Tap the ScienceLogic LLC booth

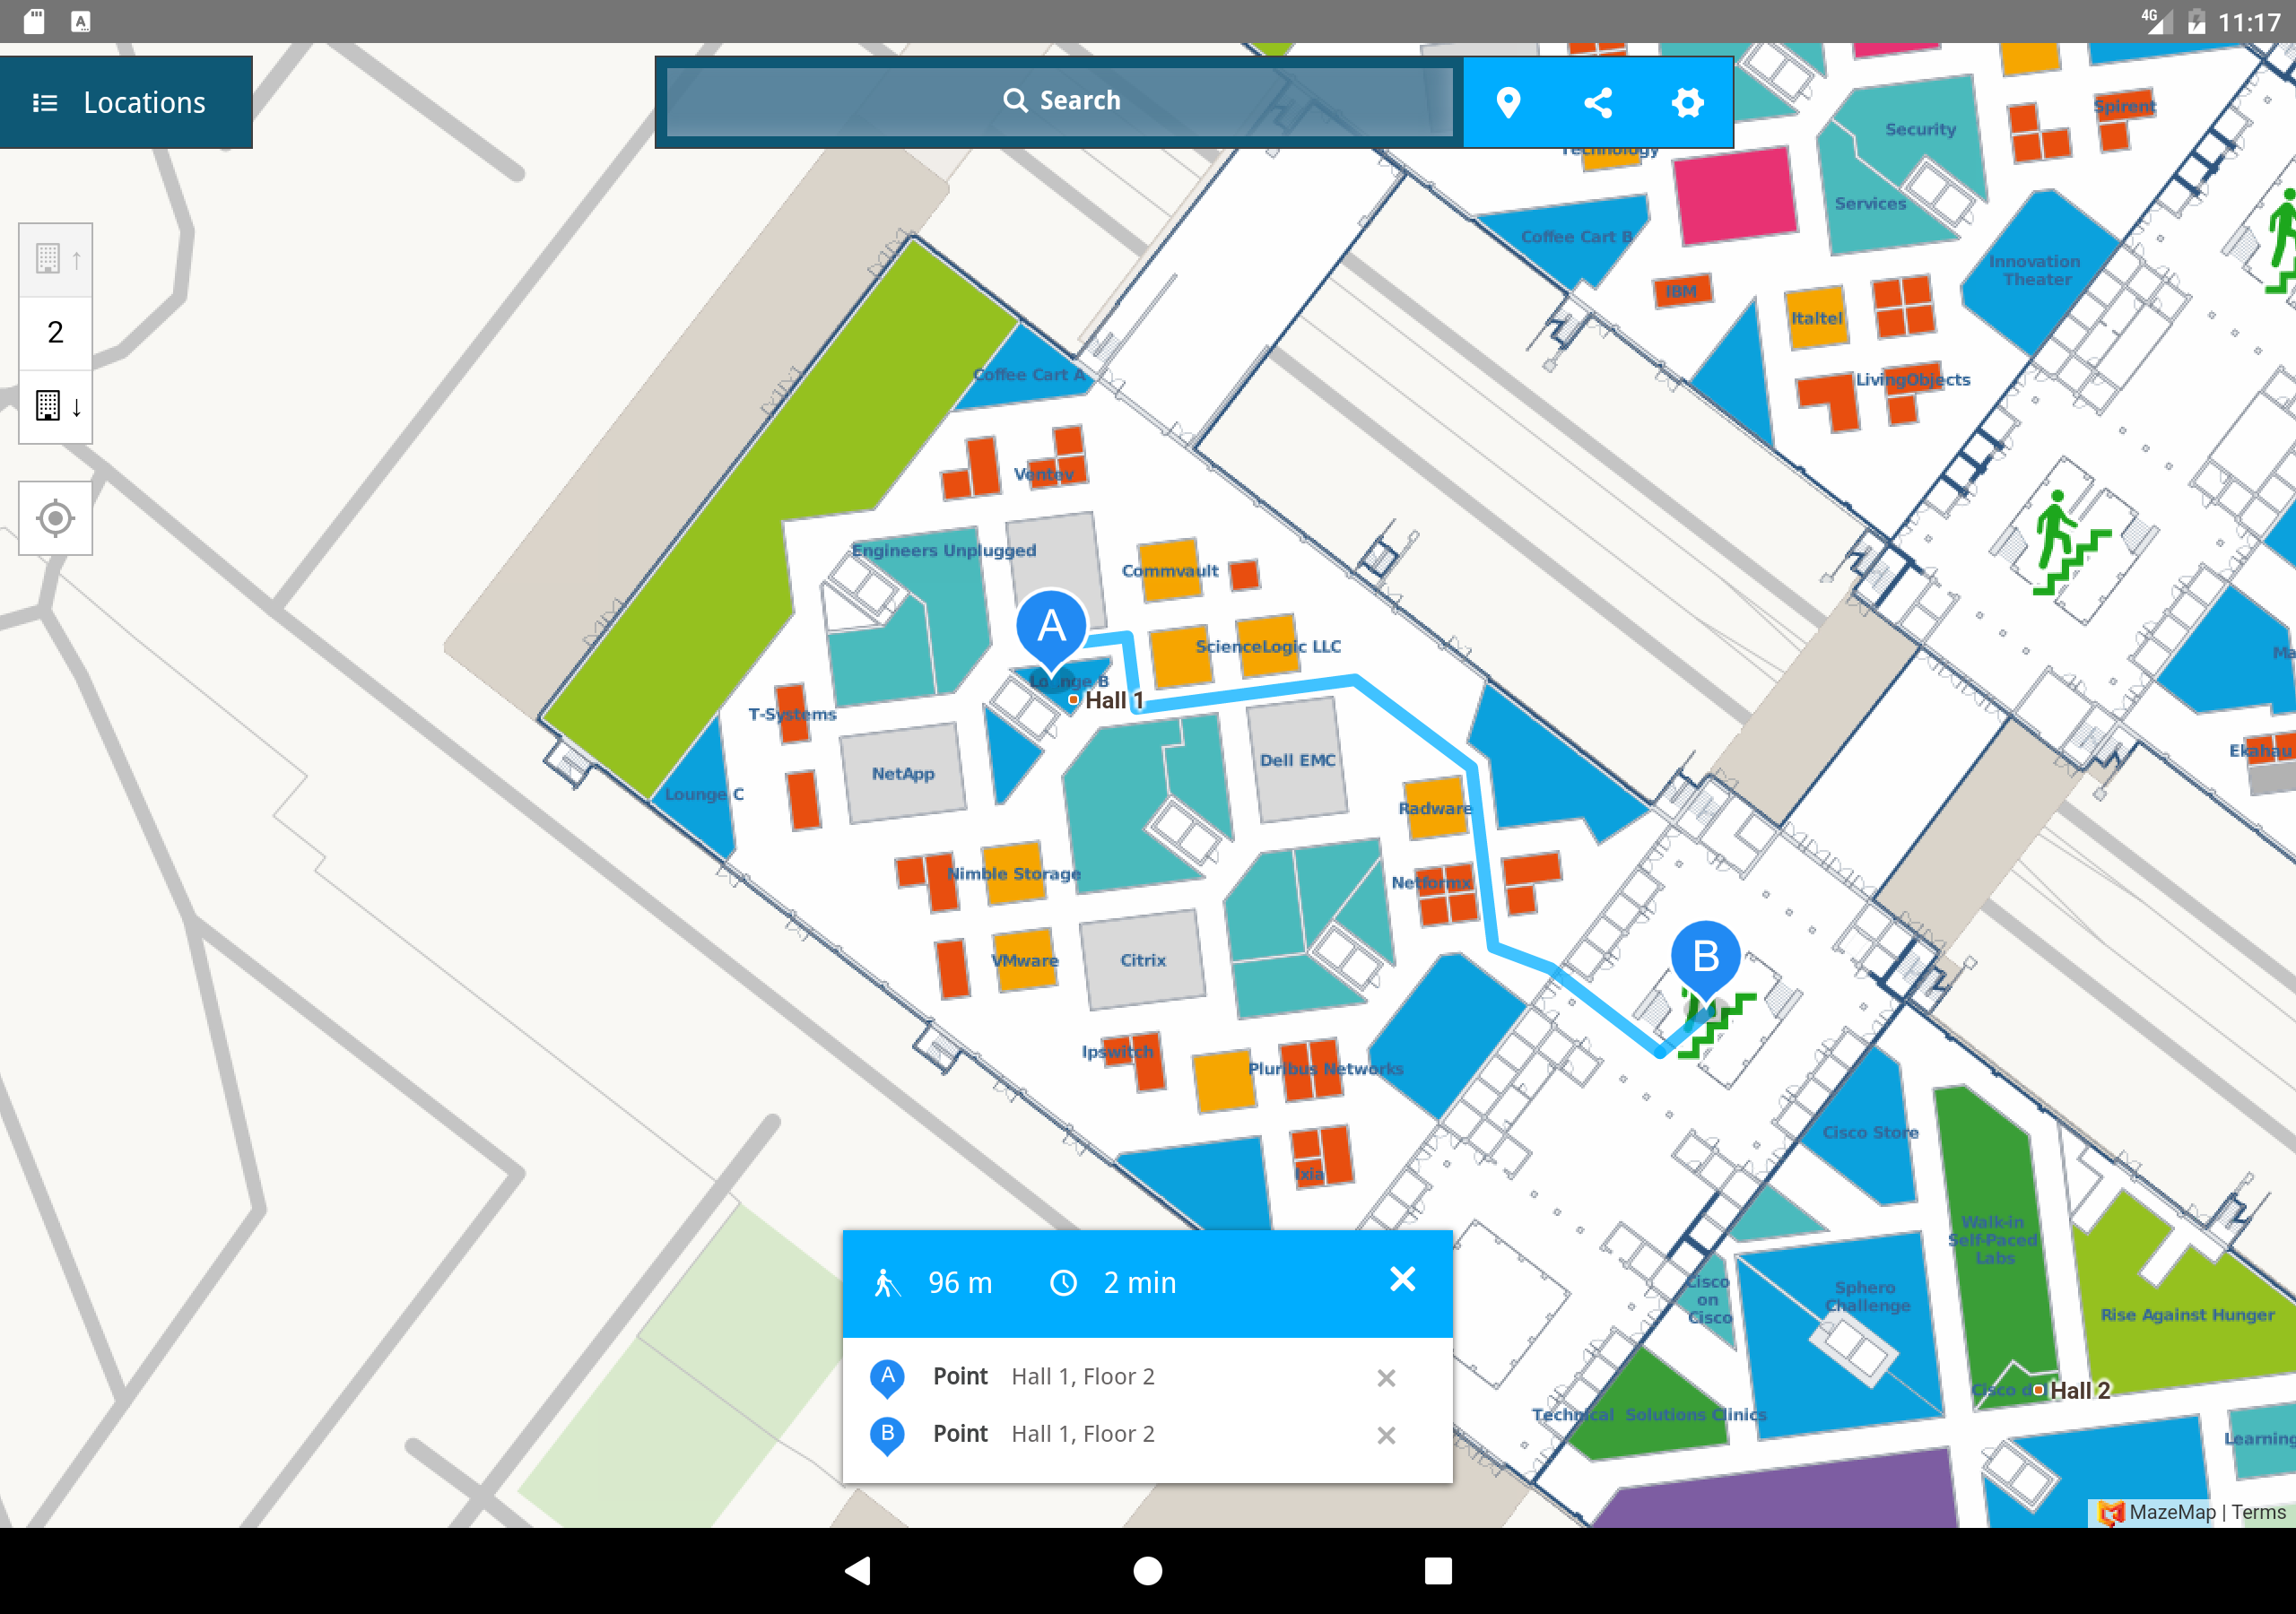[x=1267, y=646]
